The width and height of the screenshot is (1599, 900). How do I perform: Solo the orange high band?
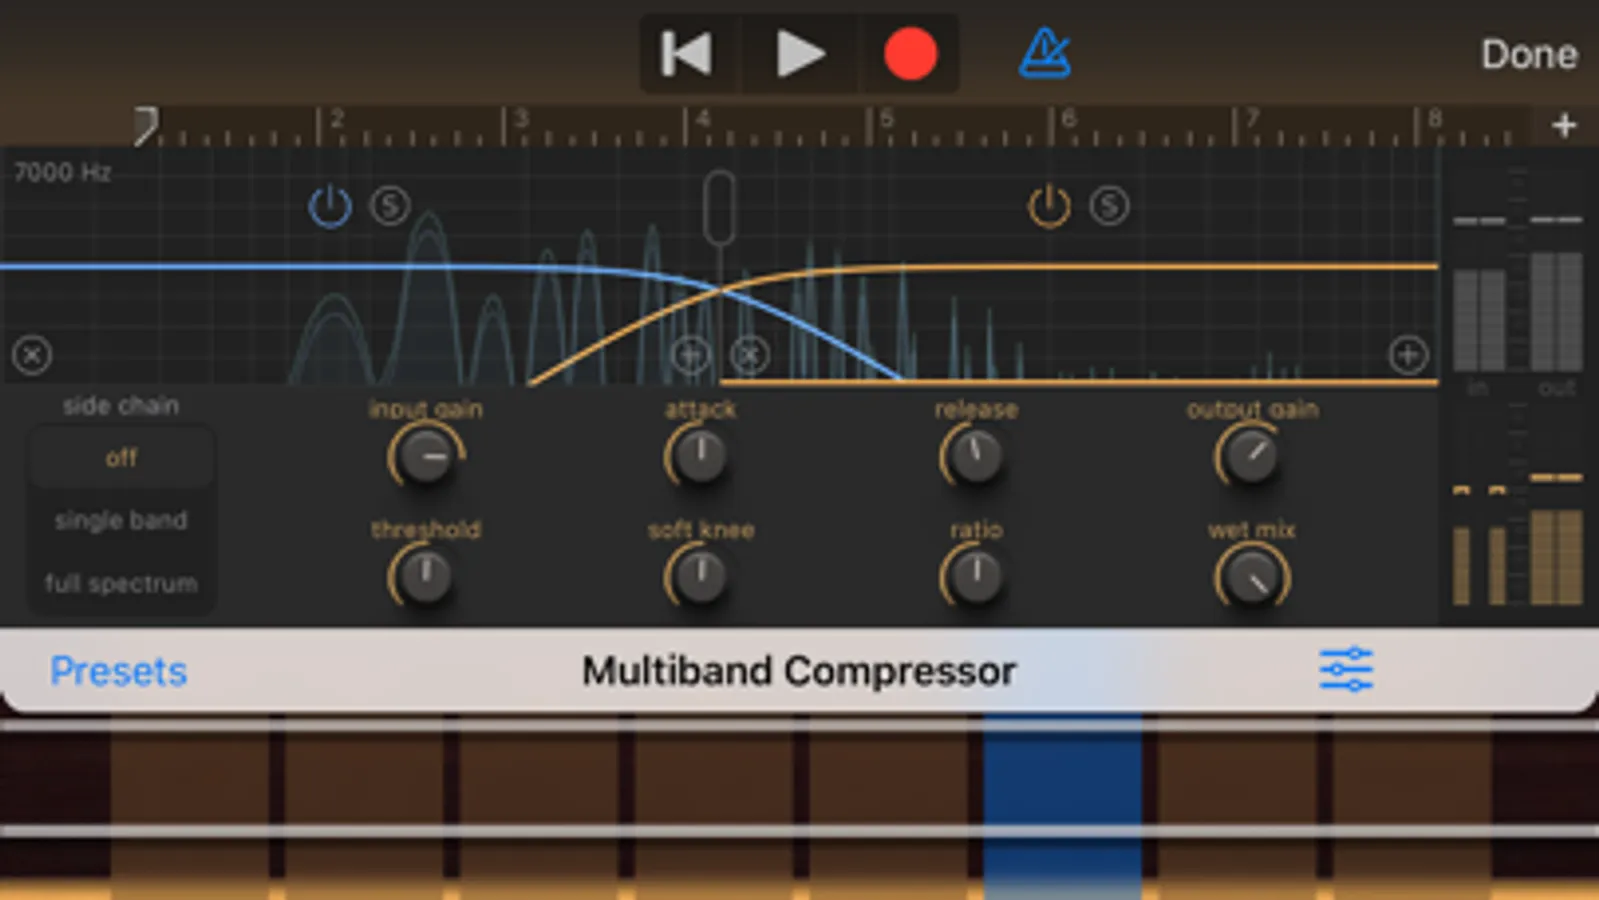pos(1109,206)
